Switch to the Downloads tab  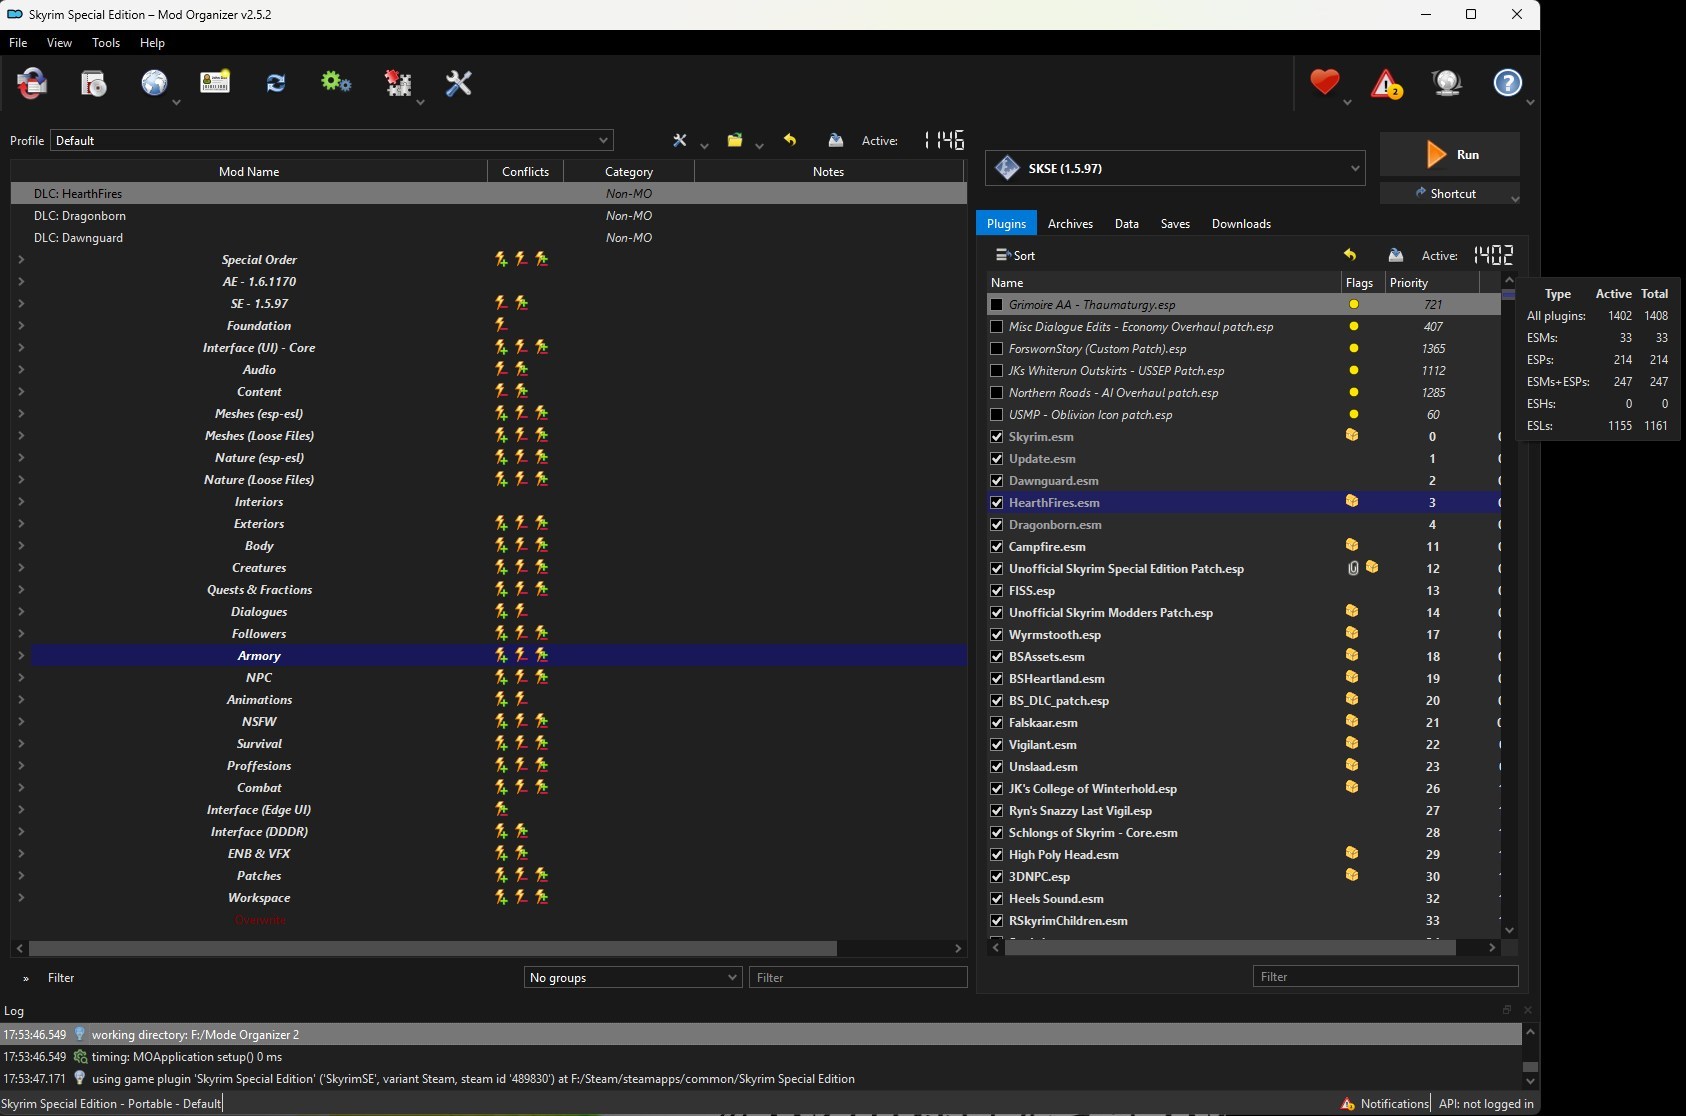[x=1241, y=223]
